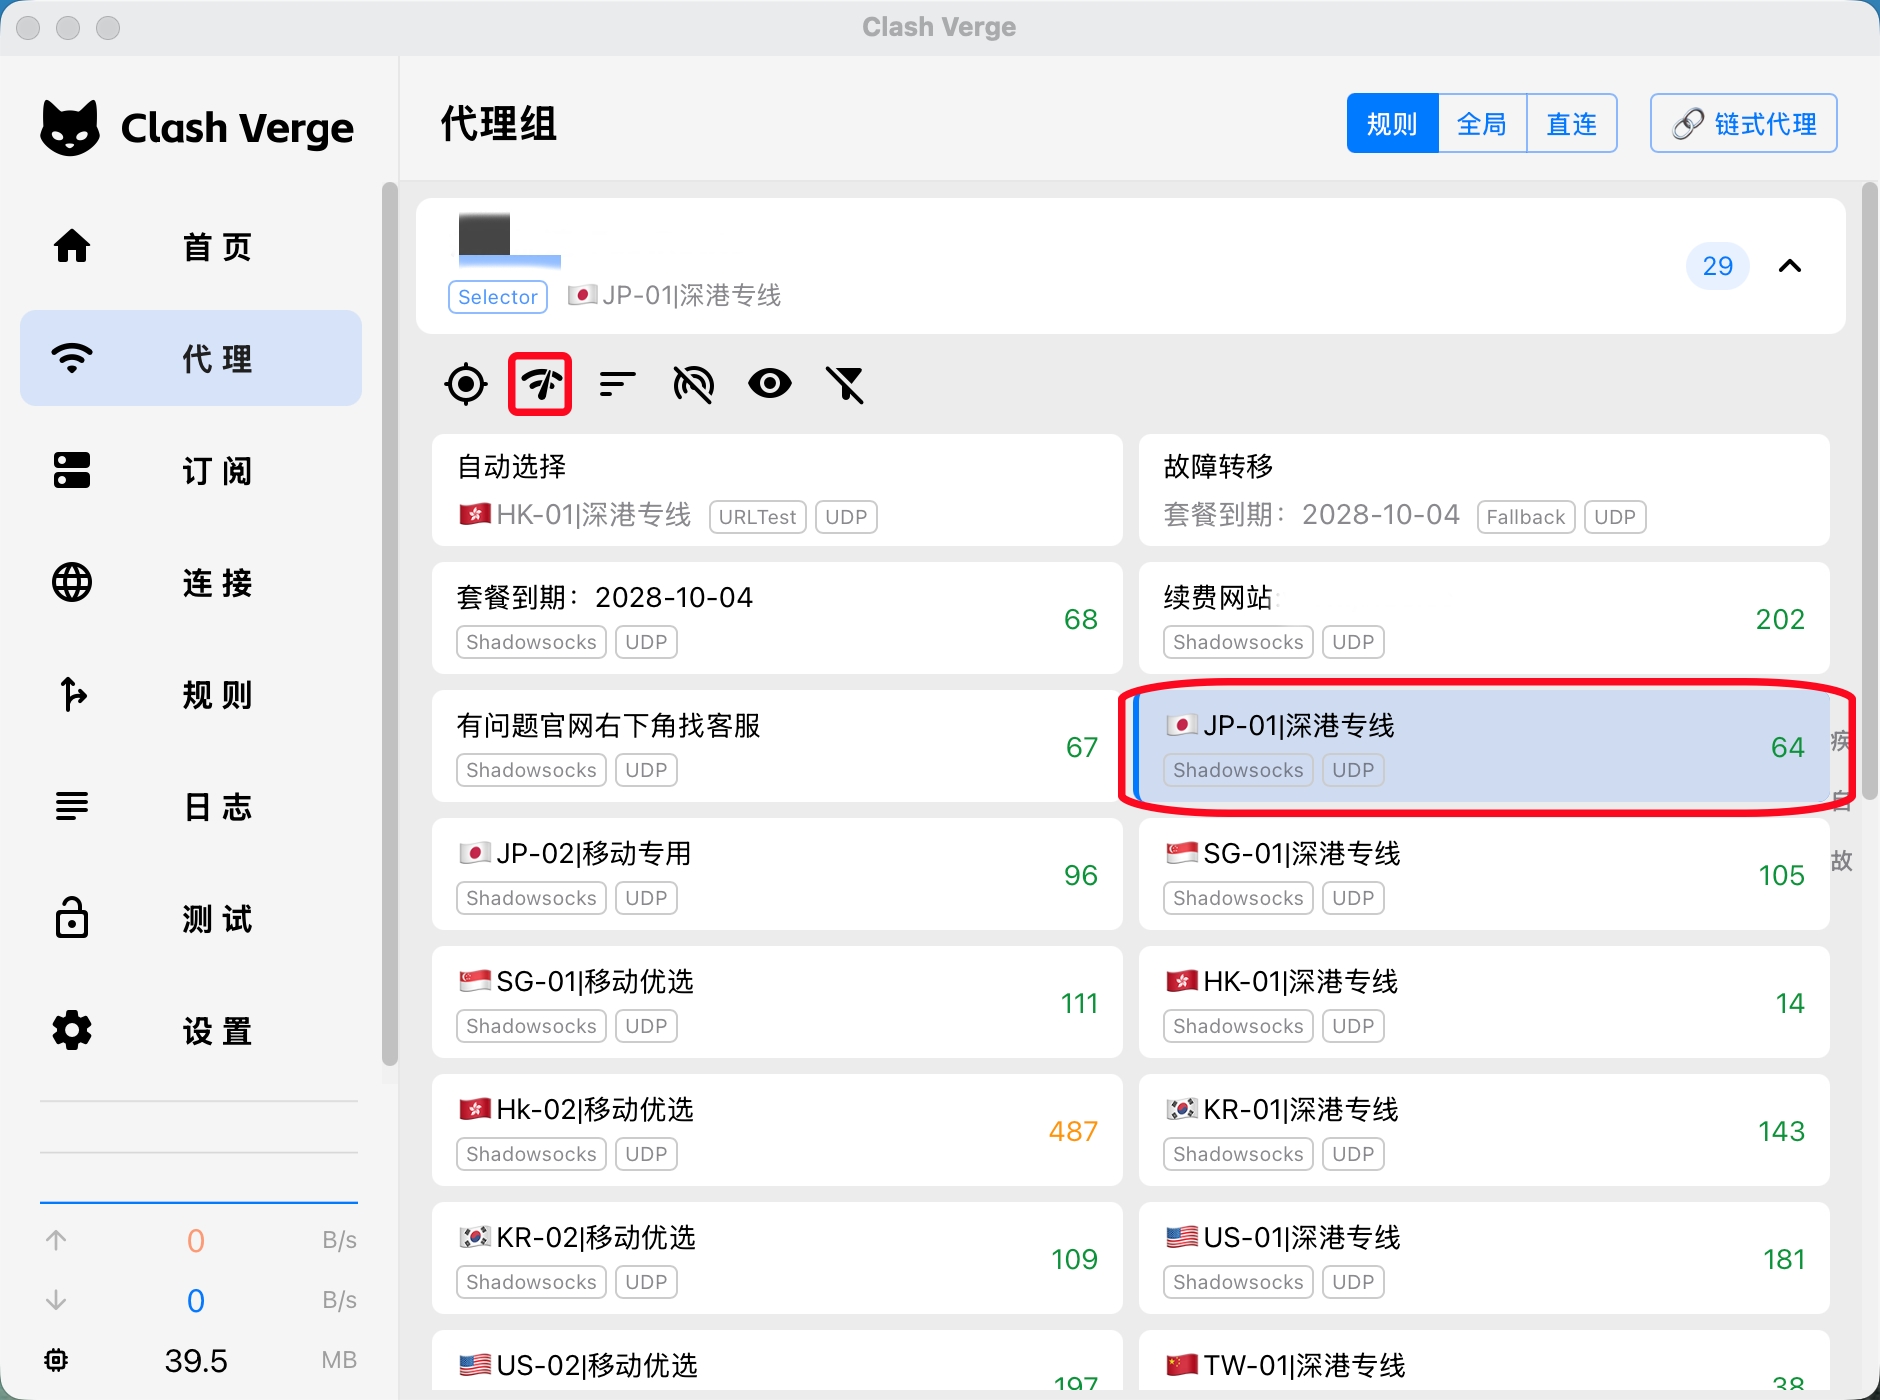This screenshot has height=1400, width=1880.
Task: Collapse the proxy group with chevron arrow
Action: click(1789, 266)
